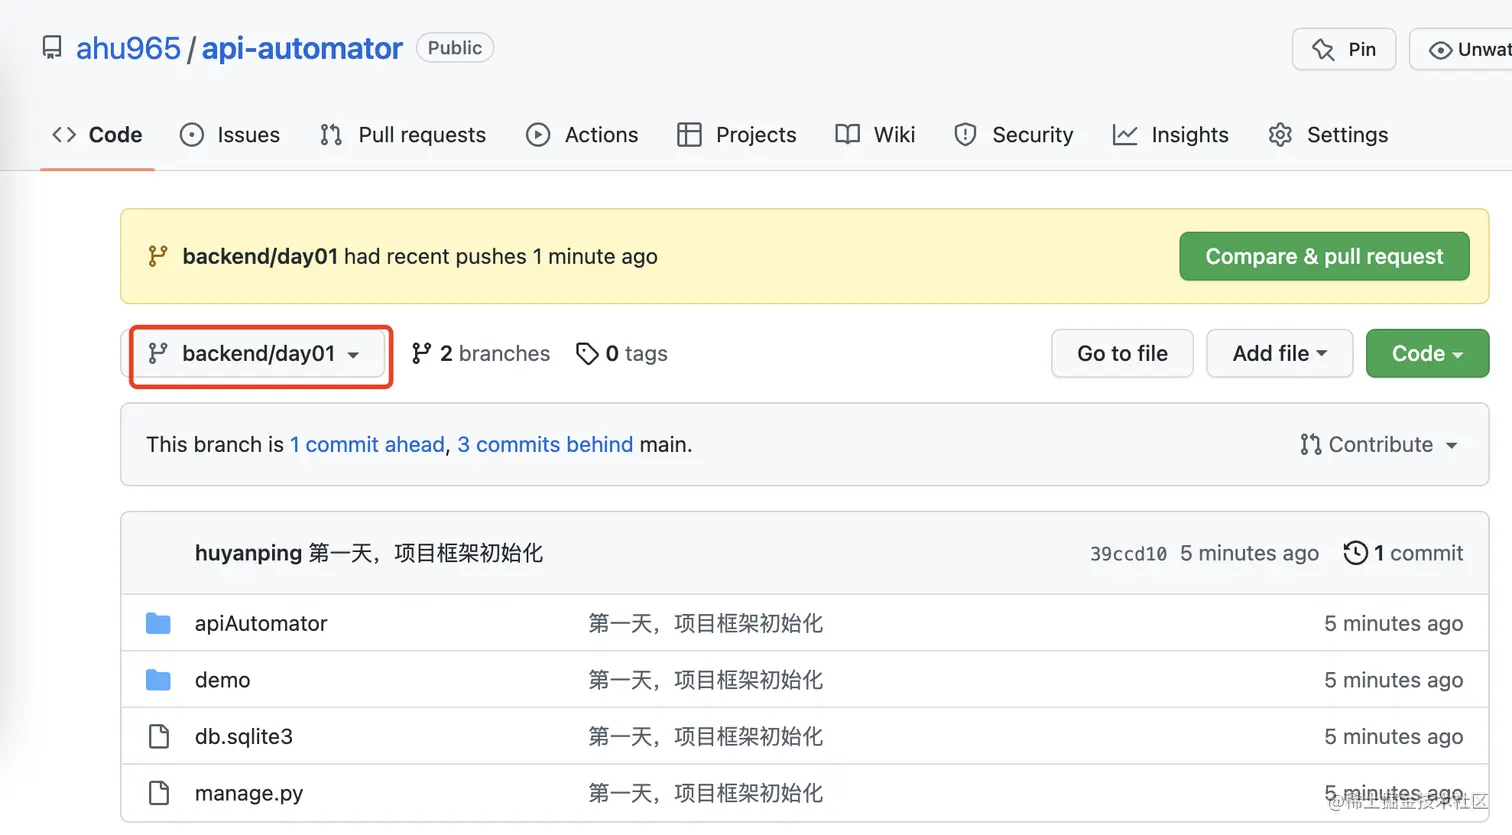Click 5 minutes ago in the demo row
Image resolution: width=1512 pixels, height=835 pixels.
[1393, 681]
